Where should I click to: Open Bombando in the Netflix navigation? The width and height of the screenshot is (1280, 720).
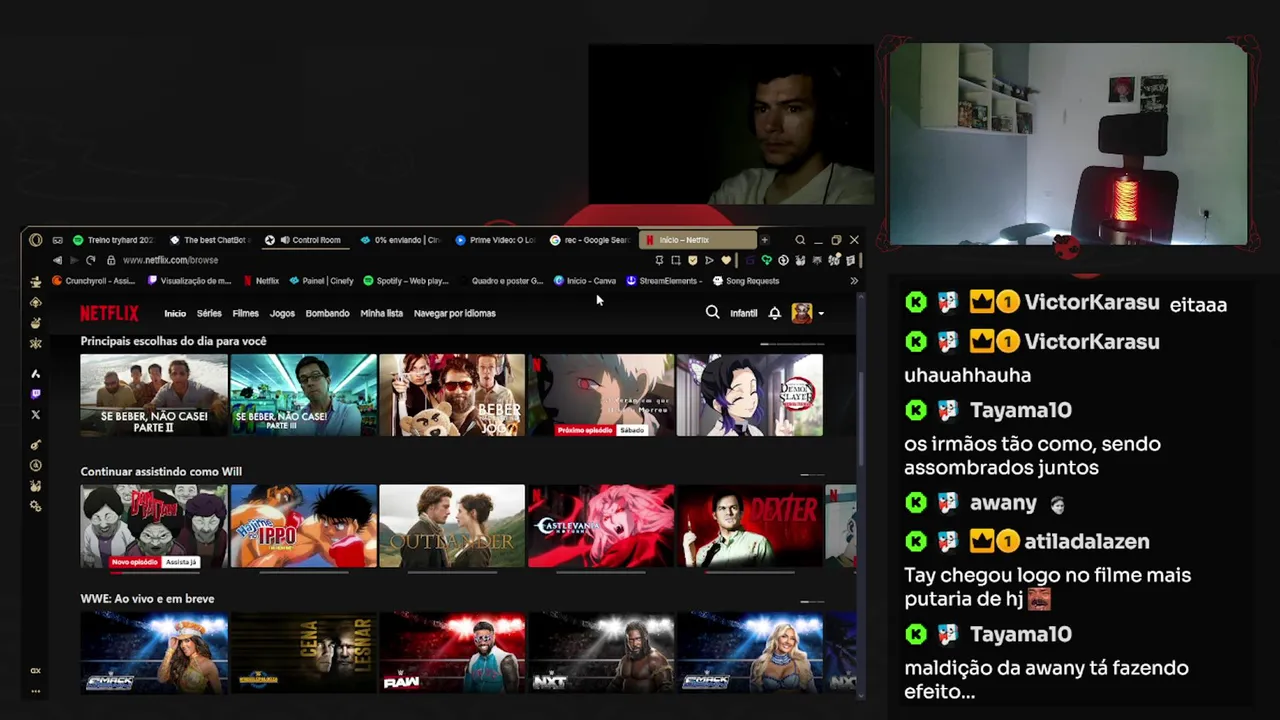[327, 313]
